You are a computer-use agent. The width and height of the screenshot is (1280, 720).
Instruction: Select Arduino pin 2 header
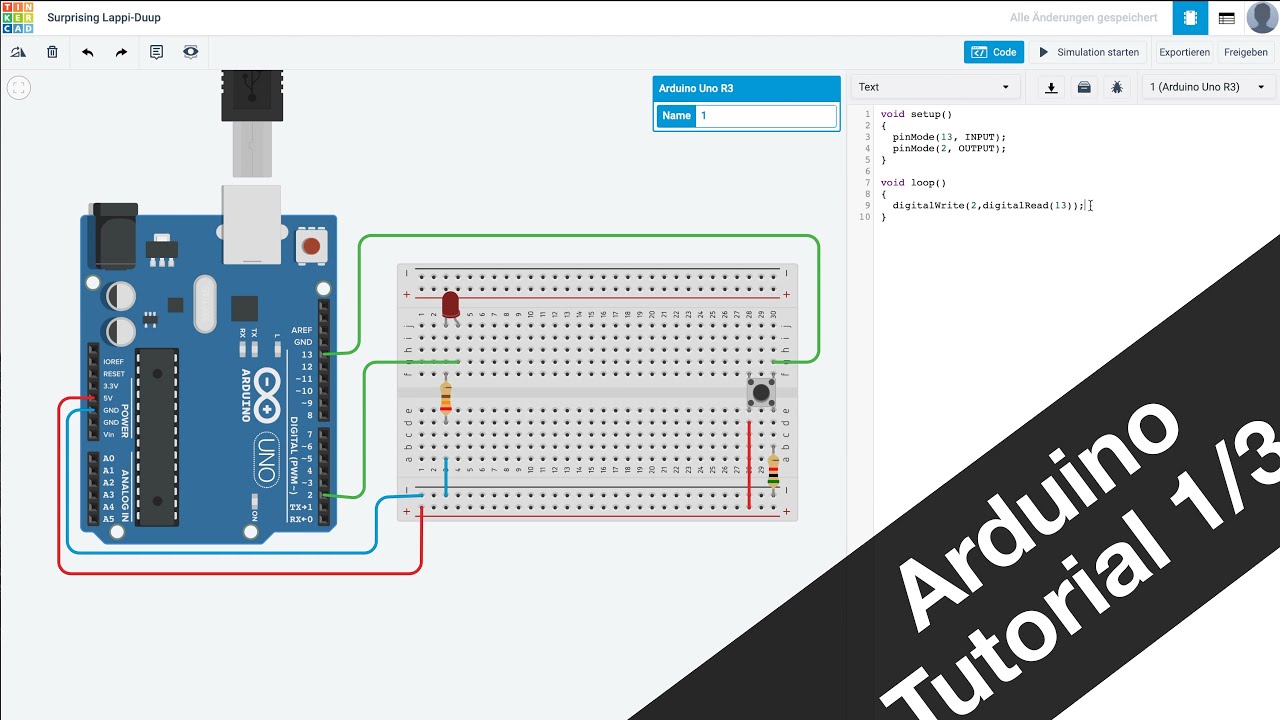tap(324, 495)
